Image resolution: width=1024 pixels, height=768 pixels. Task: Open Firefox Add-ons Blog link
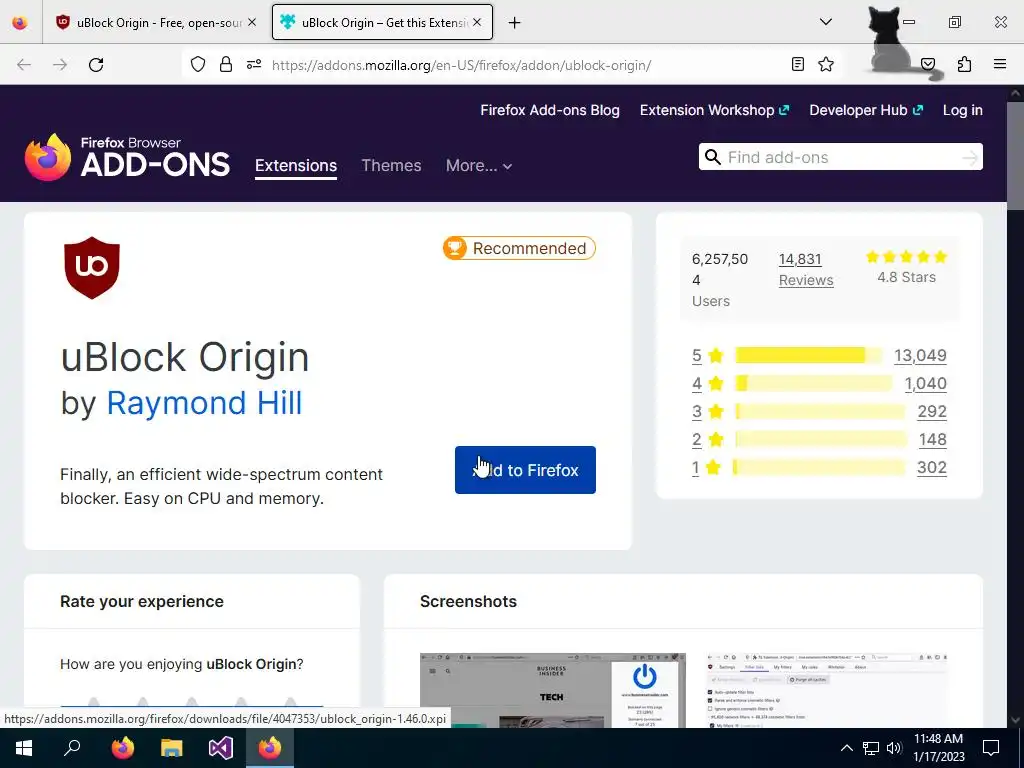pyautogui.click(x=550, y=110)
